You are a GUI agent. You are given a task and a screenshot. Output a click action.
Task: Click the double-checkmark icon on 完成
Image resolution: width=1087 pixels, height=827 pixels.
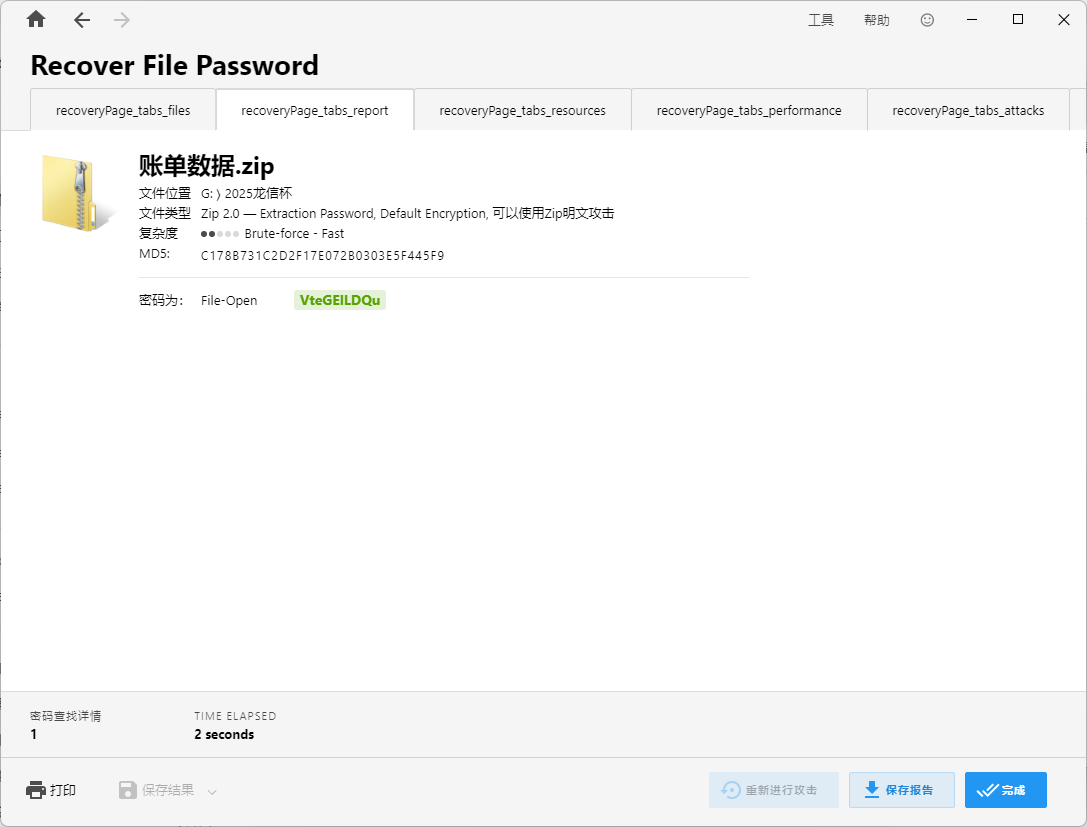pyautogui.click(x=987, y=790)
